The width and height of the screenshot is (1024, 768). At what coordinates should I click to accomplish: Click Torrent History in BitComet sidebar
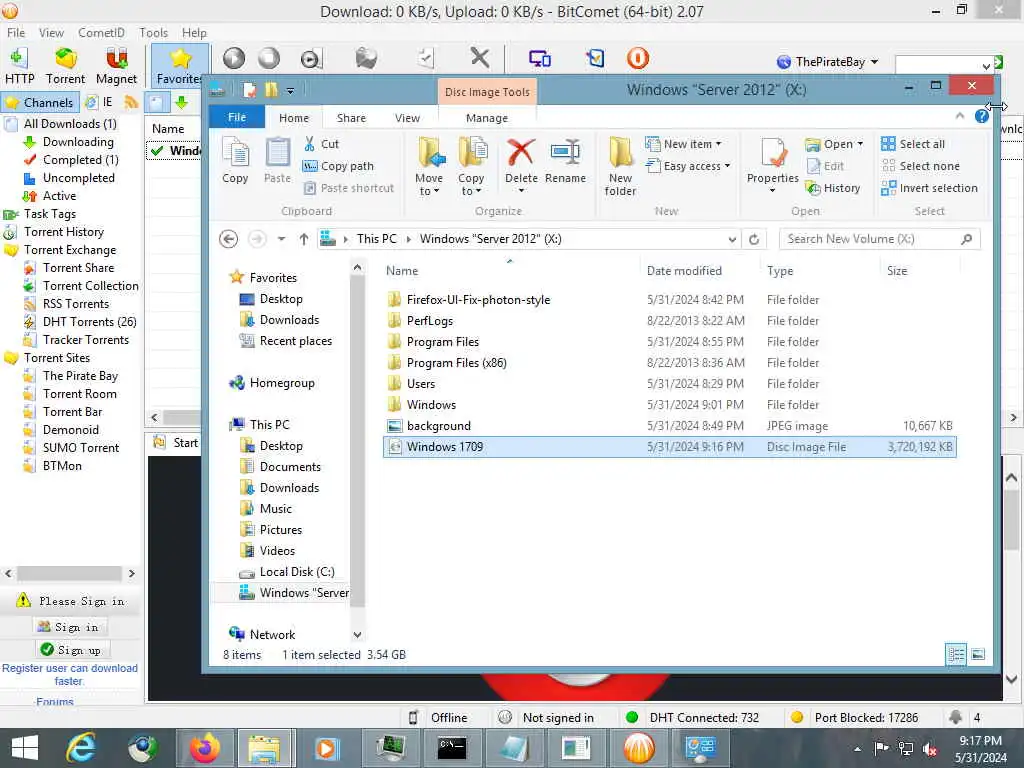[x=64, y=232]
